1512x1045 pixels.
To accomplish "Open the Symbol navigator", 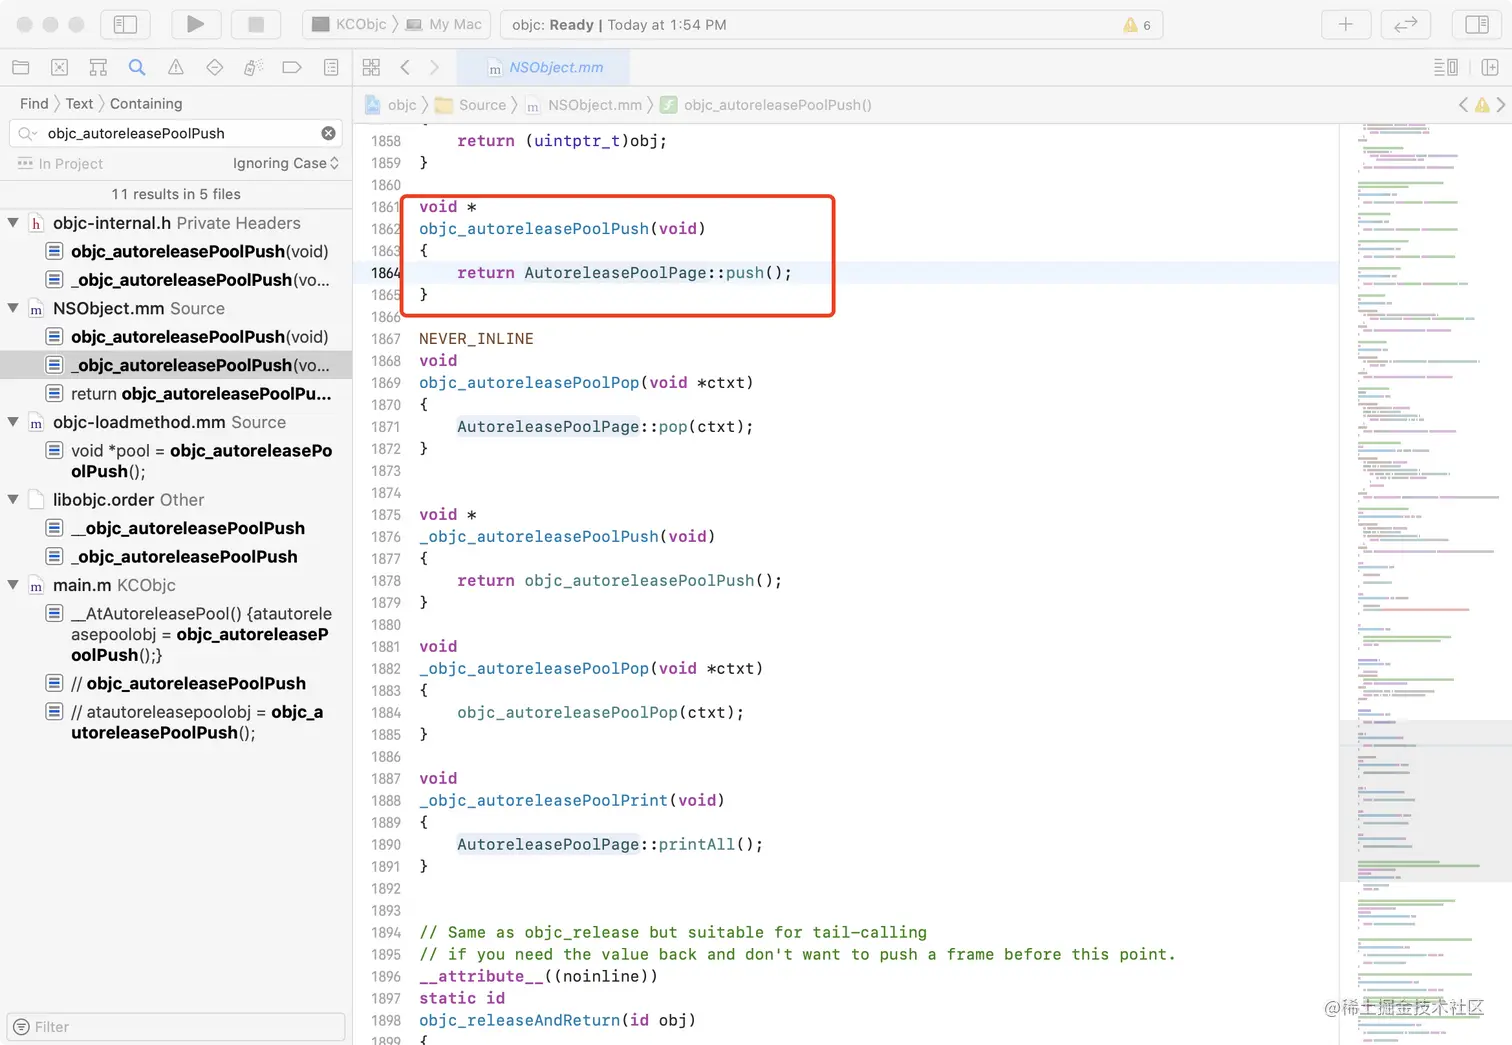I will tap(98, 67).
